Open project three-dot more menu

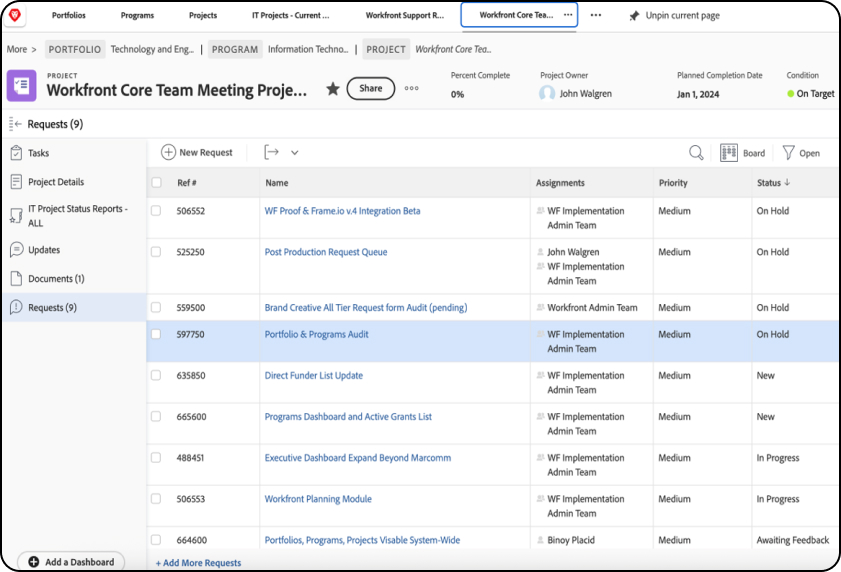pos(411,89)
